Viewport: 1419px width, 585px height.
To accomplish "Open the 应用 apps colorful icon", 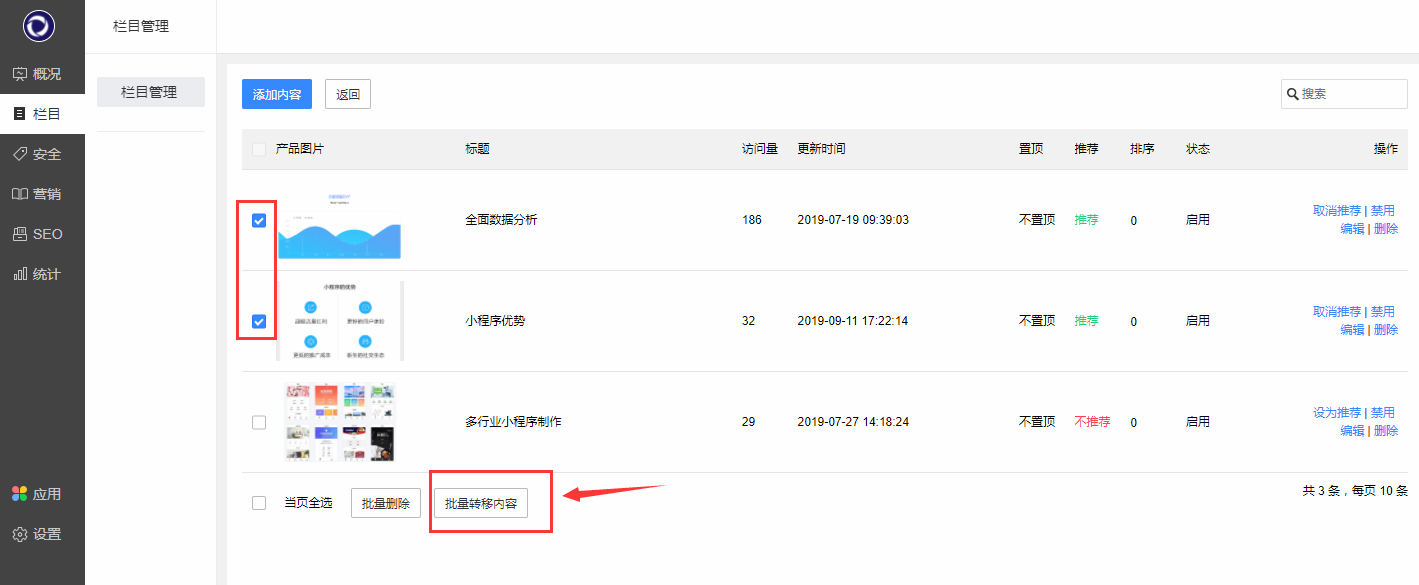I will coord(20,494).
